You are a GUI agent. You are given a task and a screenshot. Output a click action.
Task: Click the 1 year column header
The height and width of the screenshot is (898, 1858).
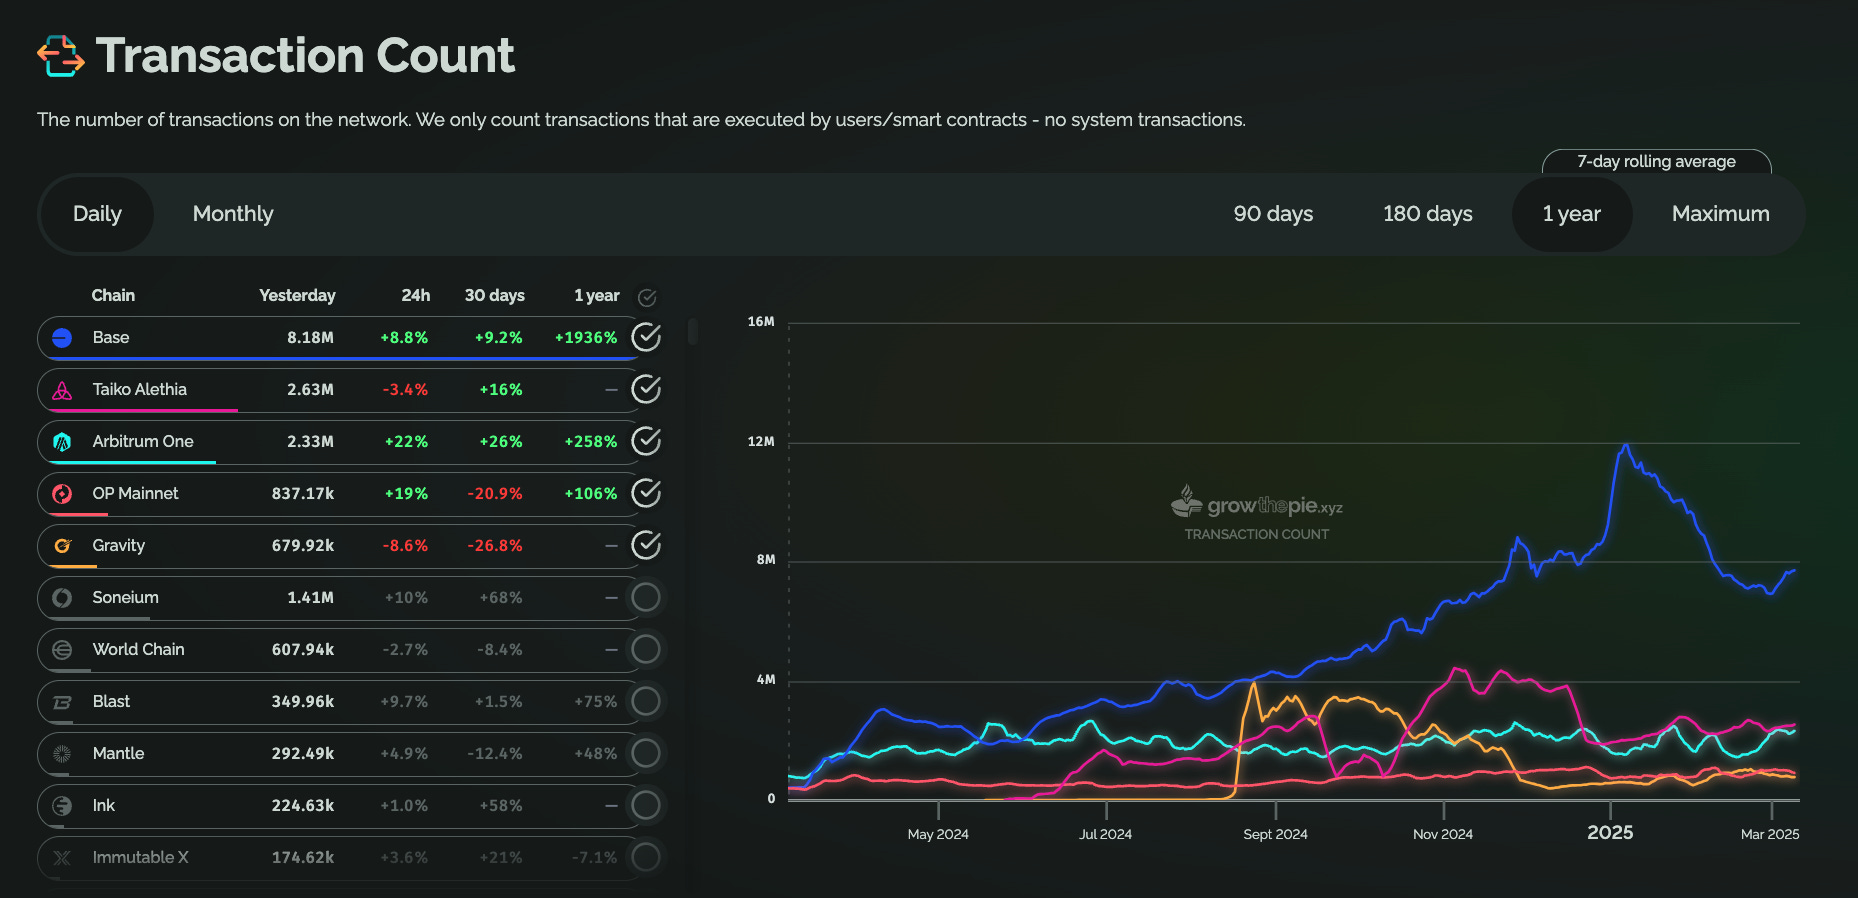(x=597, y=296)
